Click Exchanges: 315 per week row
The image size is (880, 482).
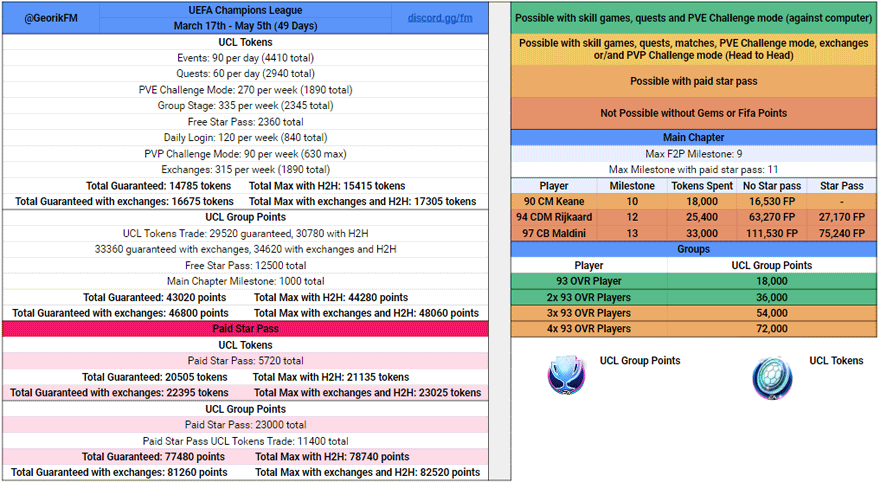tap(245, 169)
